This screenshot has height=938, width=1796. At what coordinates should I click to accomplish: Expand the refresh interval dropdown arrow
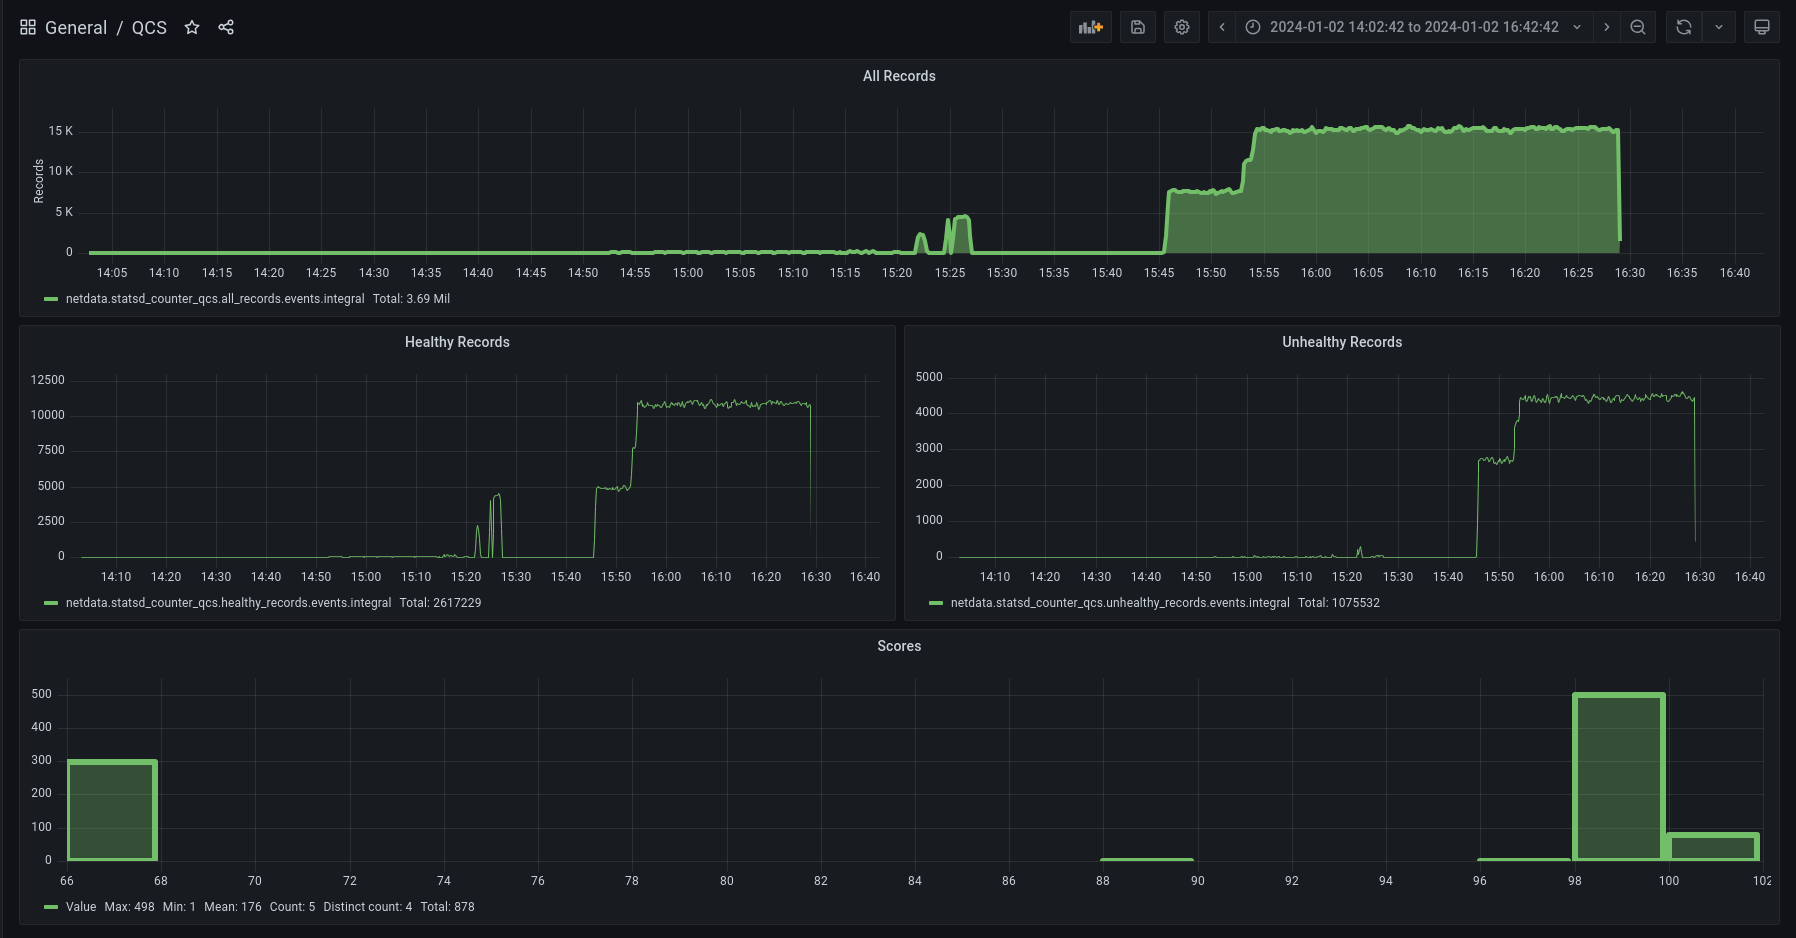point(1719,27)
